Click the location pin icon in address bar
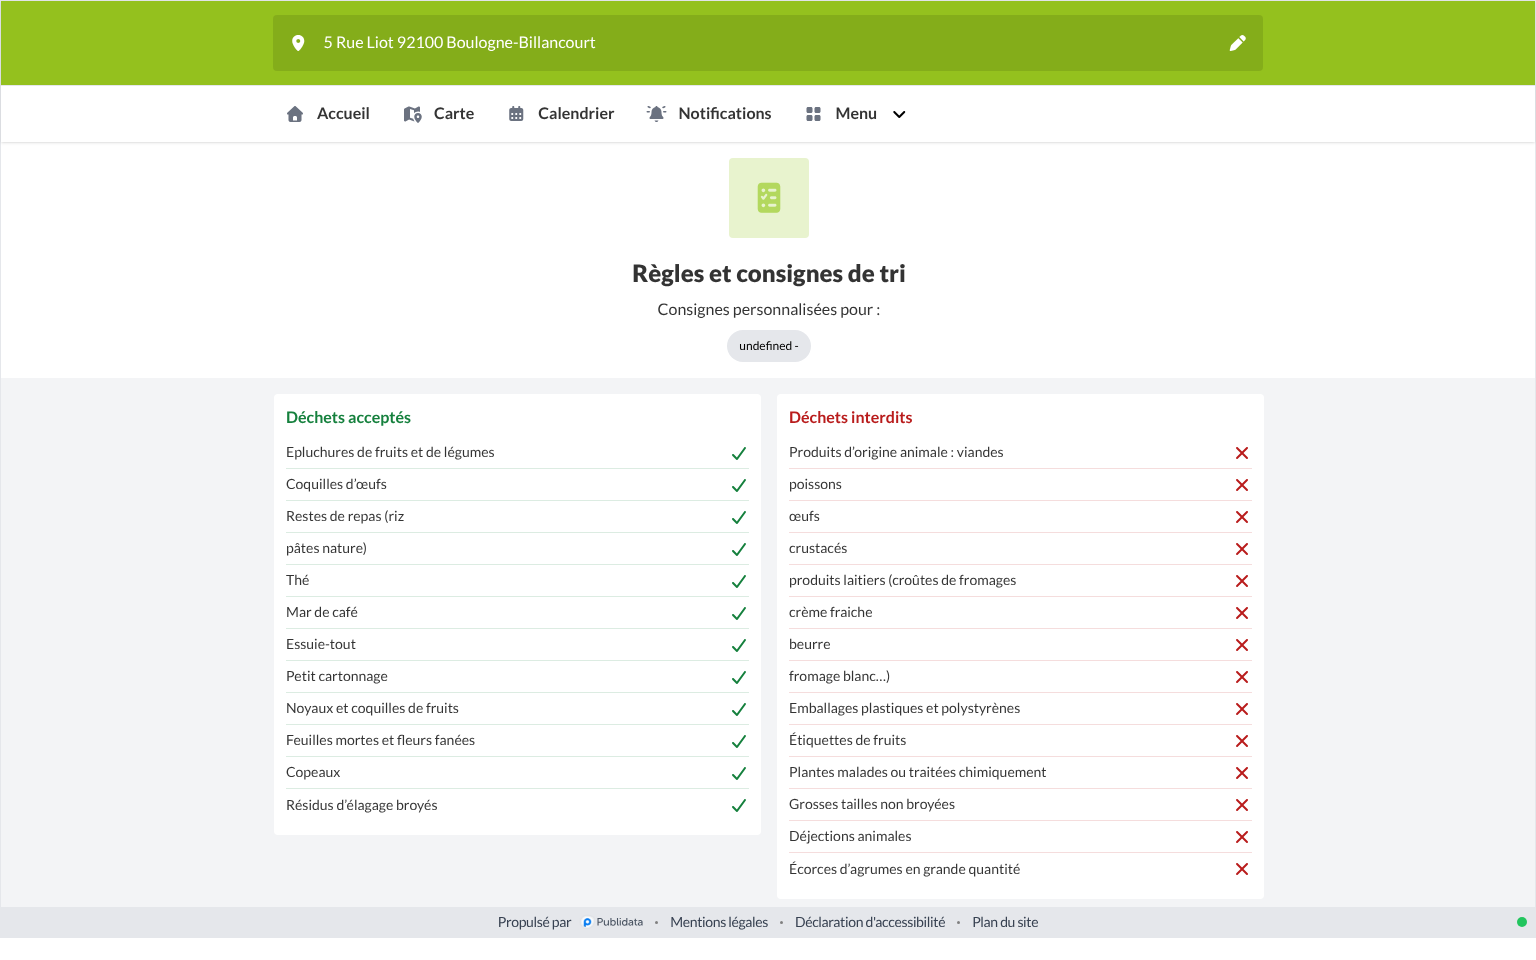This screenshot has width=1536, height=960. tap(298, 43)
